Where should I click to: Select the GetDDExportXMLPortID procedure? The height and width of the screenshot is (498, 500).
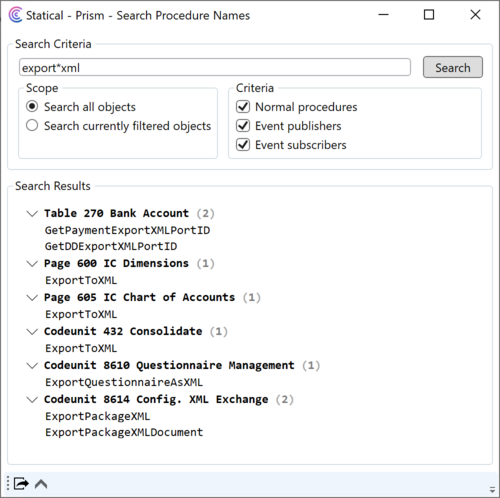[x=111, y=246]
